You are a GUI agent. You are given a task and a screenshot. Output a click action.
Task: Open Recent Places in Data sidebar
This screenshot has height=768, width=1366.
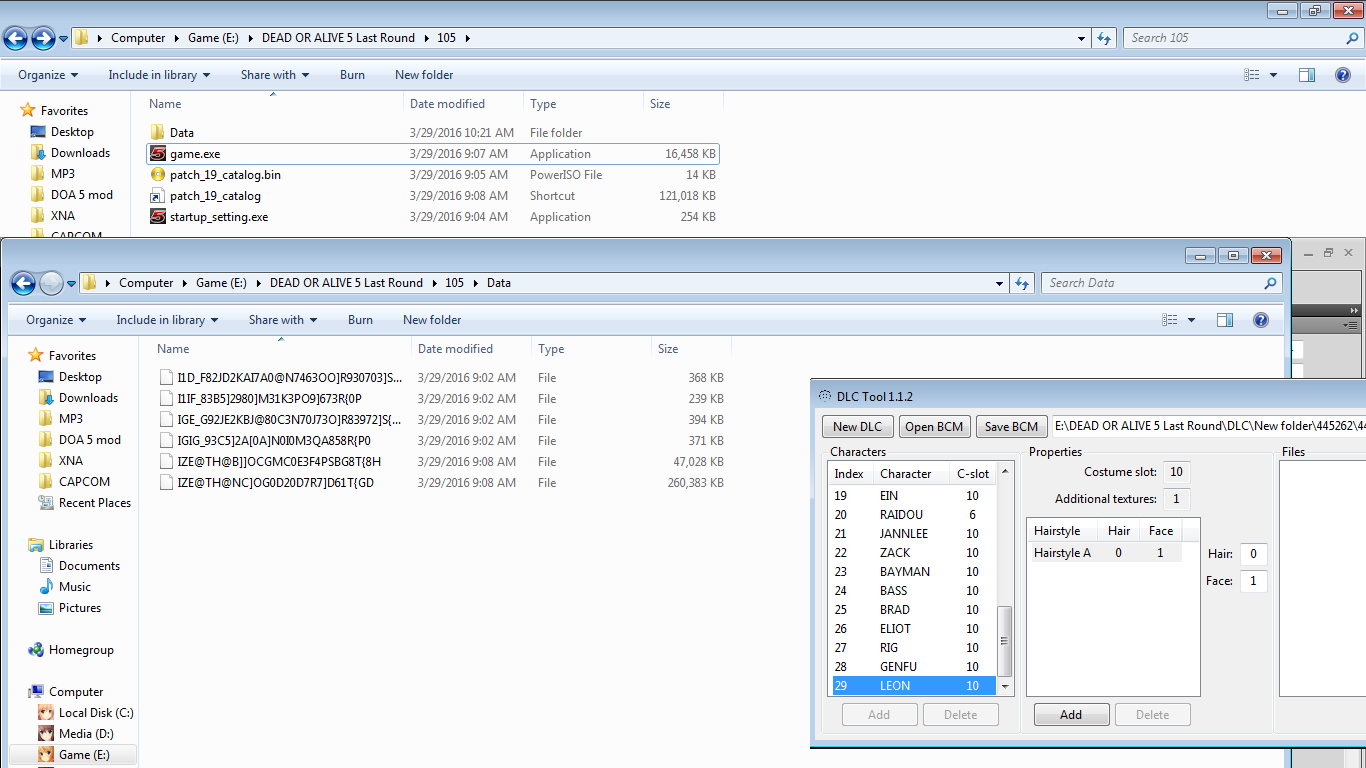(x=85, y=503)
